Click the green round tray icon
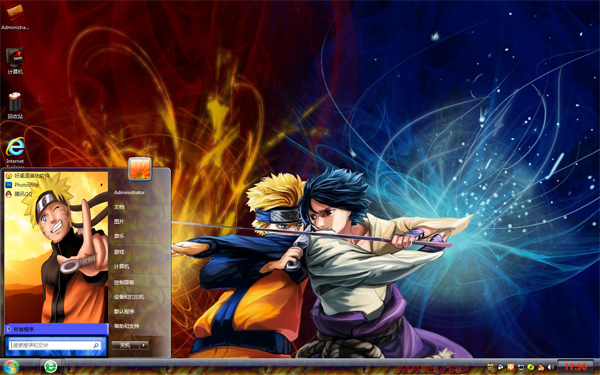The image size is (600, 375). 530,367
